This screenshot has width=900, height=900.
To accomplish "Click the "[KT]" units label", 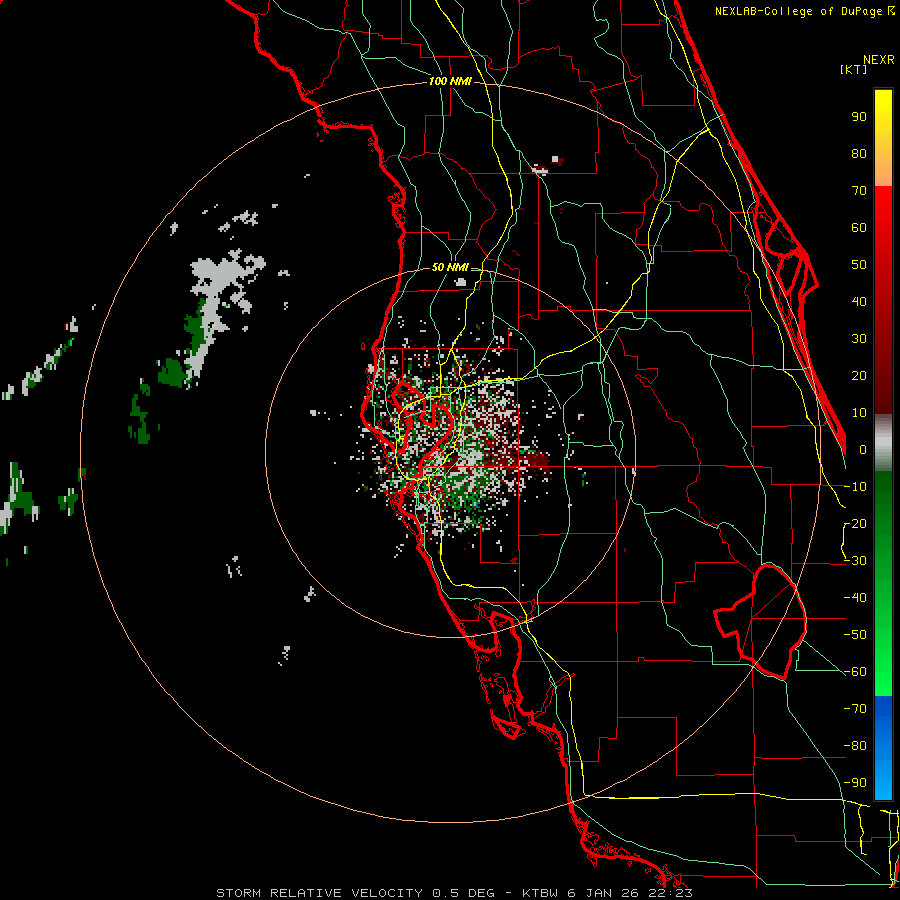I will pos(854,69).
